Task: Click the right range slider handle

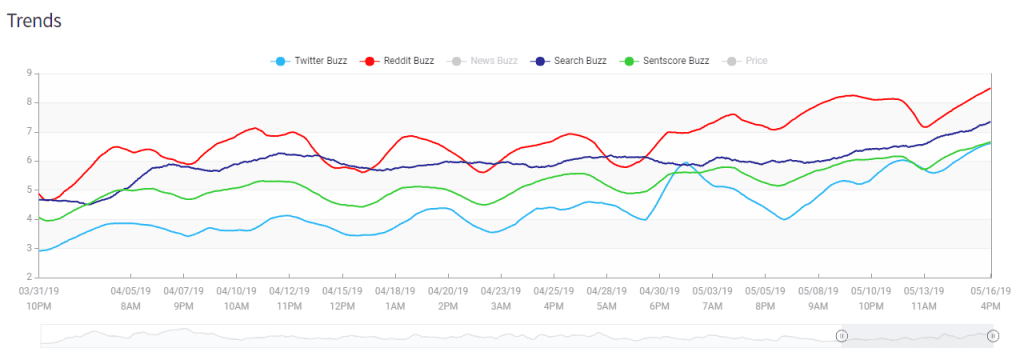Action: [993, 336]
